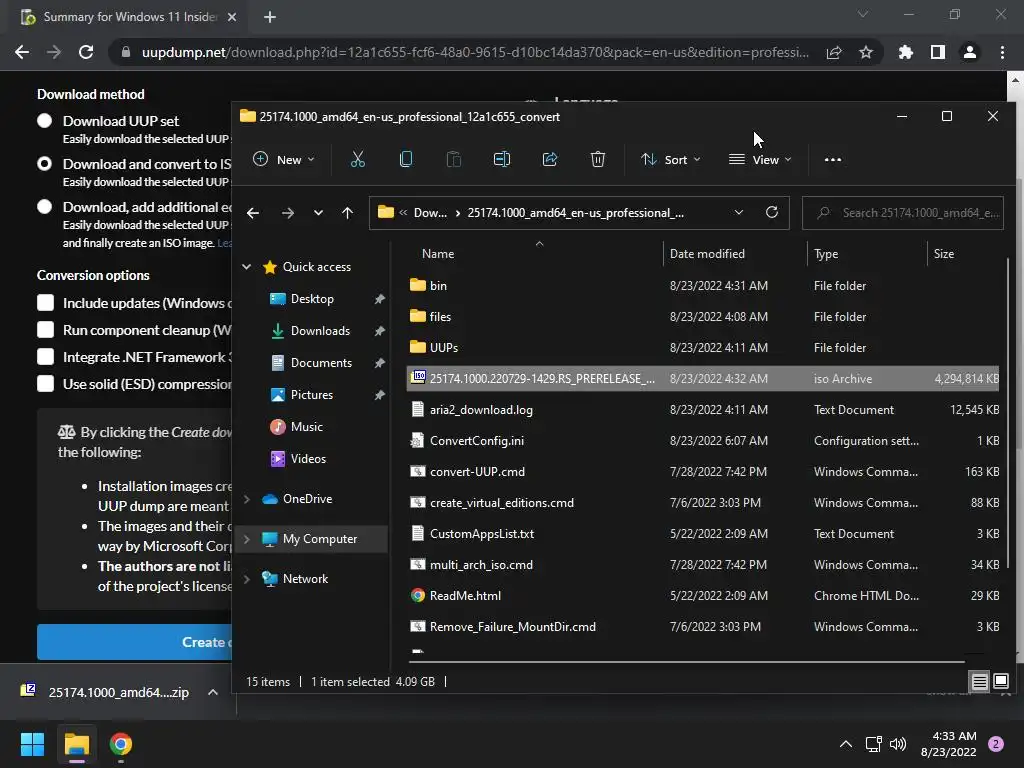
Task: Open the Chrome extensions puzzle icon
Action: (906, 52)
